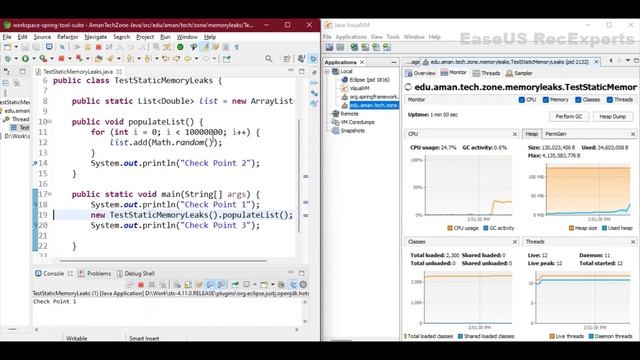The height and width of the screenshot is (360, 640).
Task: Click the Perform GC button
Action: [569, 116]
